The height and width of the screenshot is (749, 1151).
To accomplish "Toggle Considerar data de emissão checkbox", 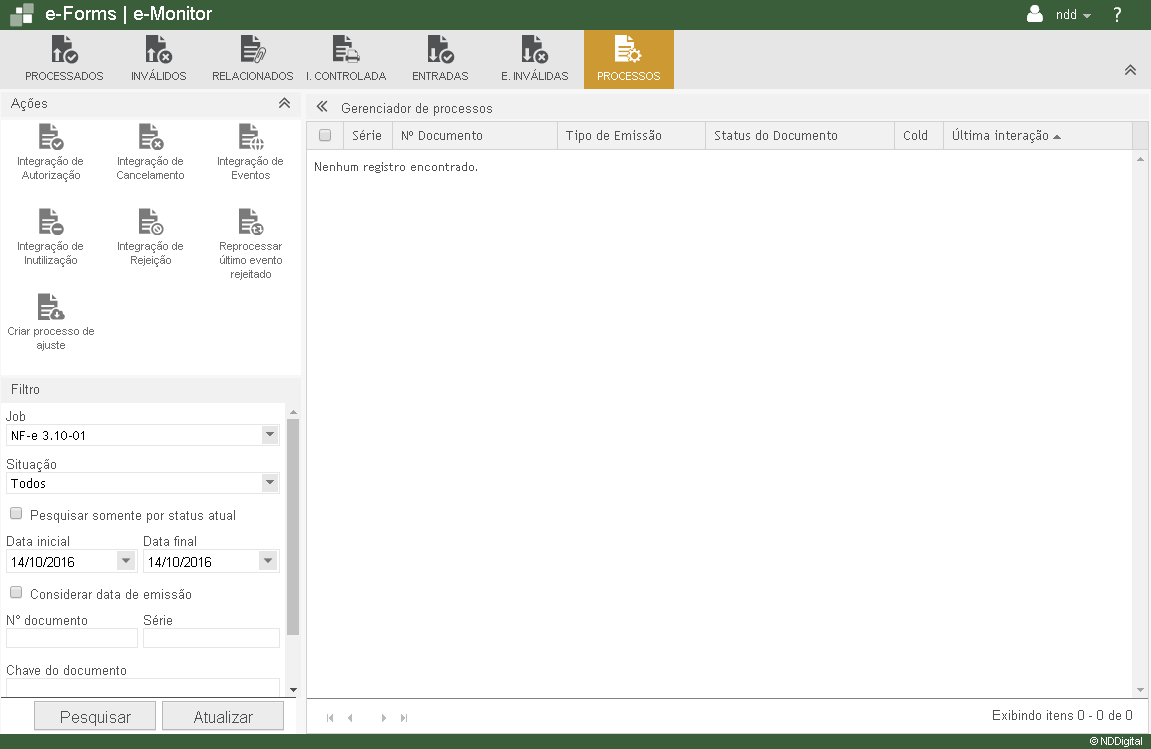I will point(16,593).
